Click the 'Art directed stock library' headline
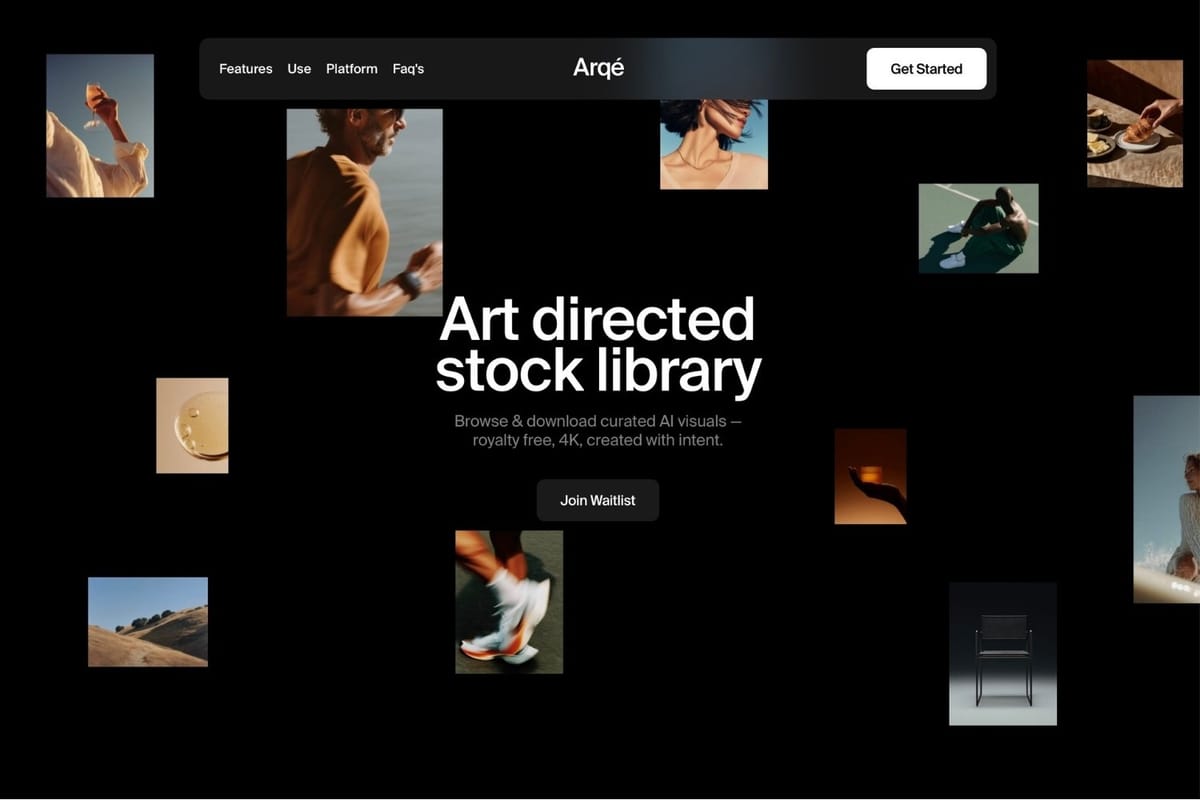This screenshot has width=1200, height=800. pos(597,345)
